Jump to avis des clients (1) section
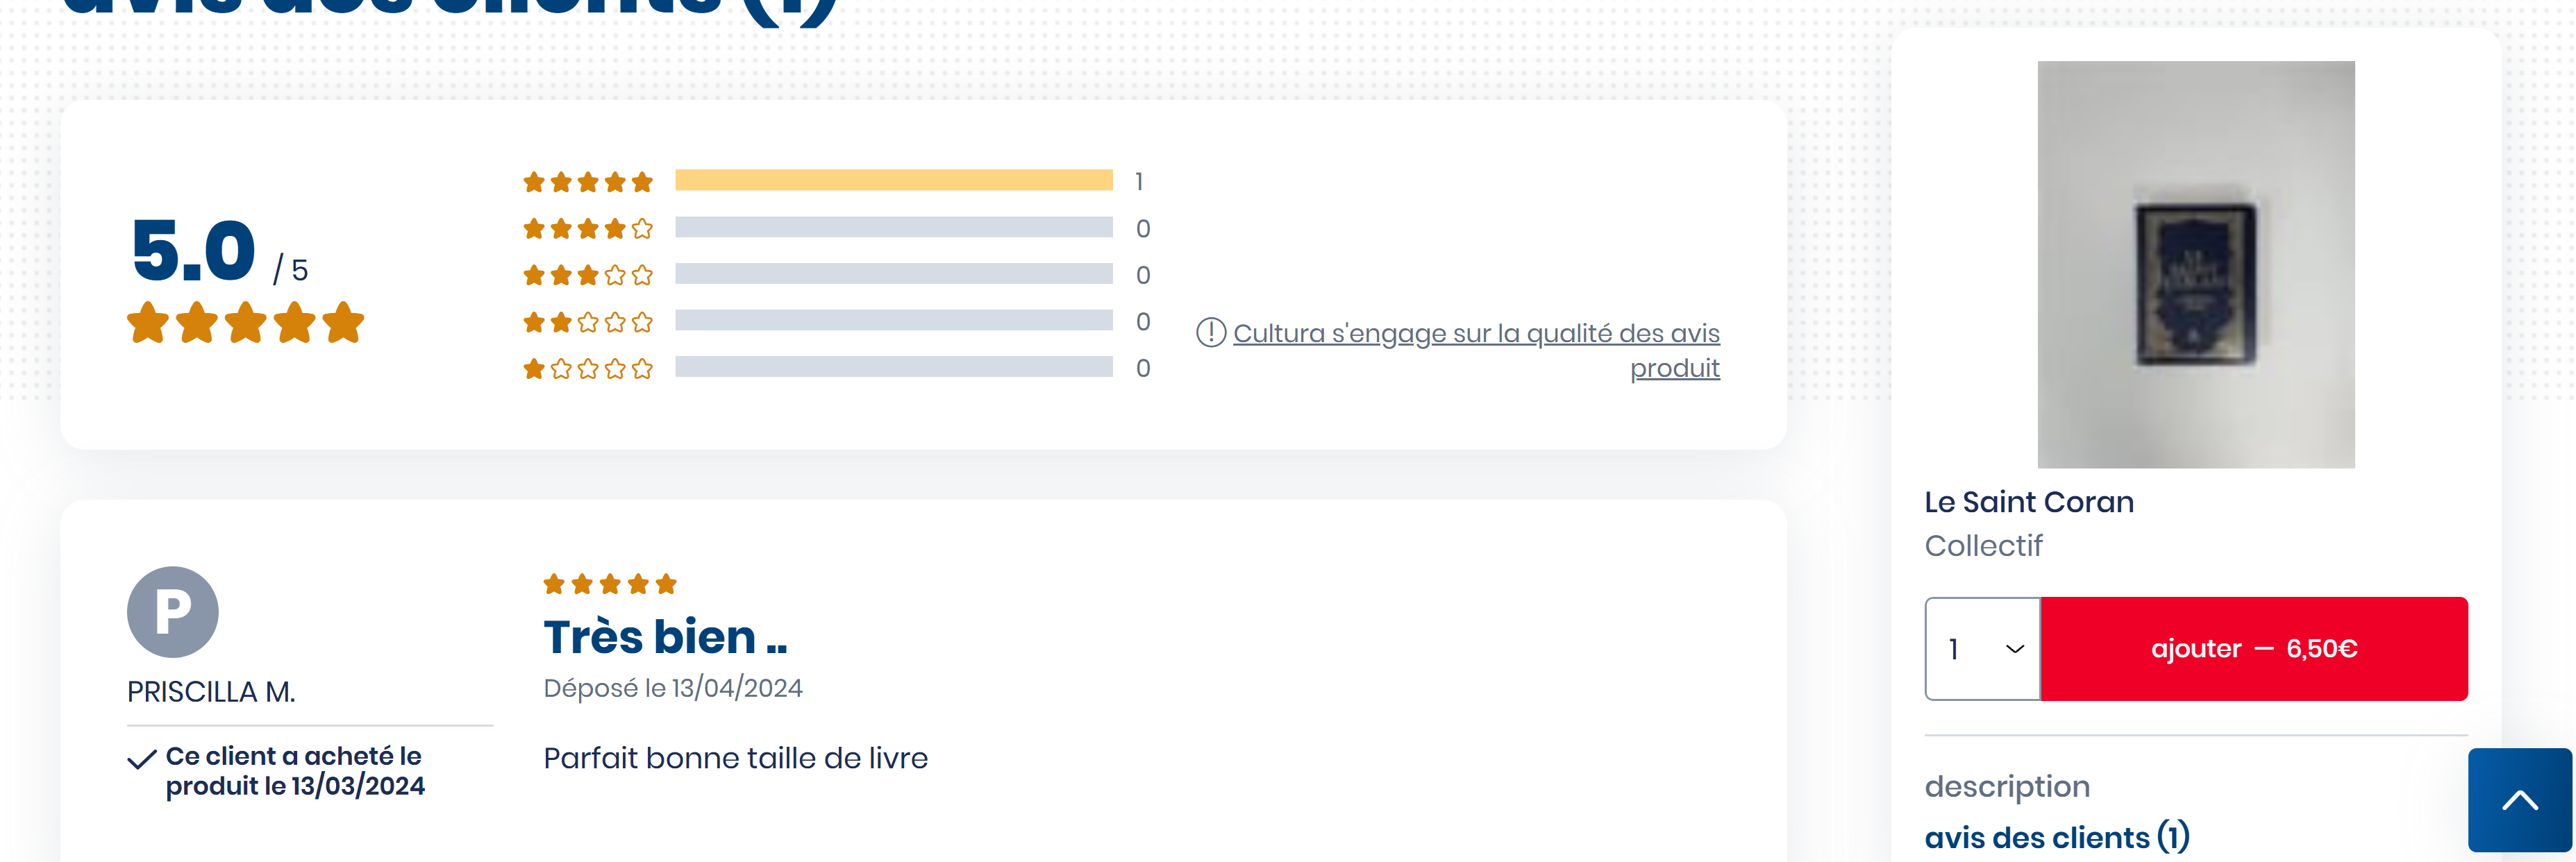Viewport: 2576px width, 862px height. (x=2057, y=836)
